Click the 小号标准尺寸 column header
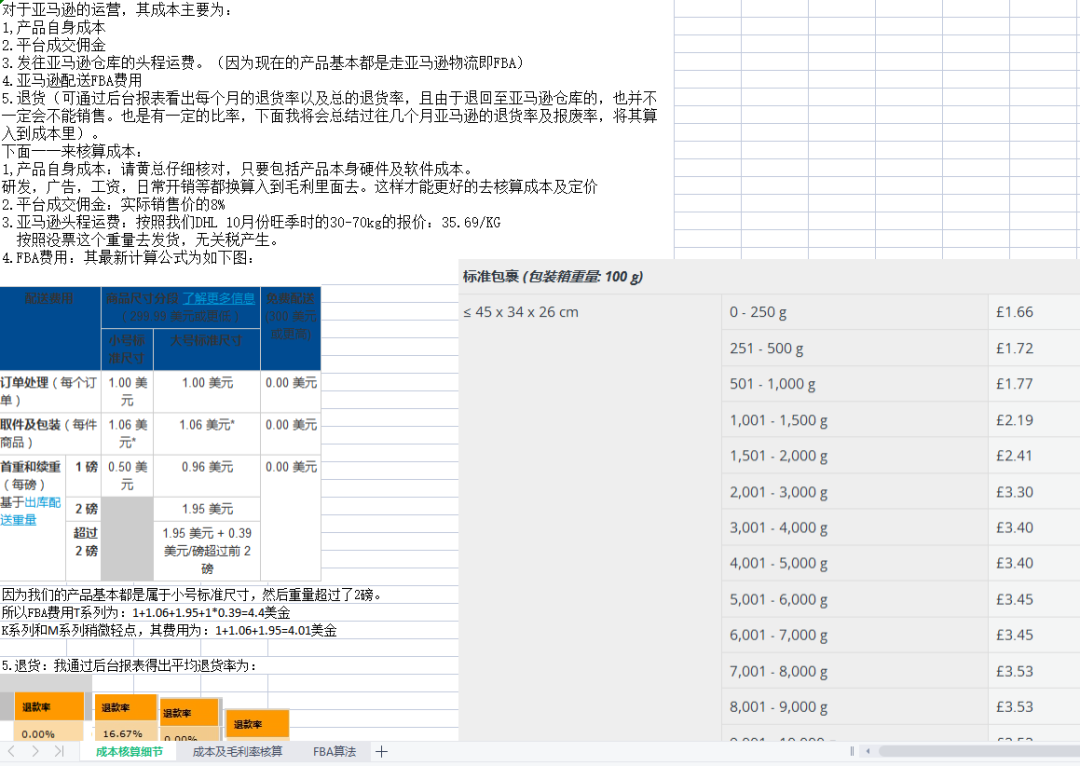Viewport: 1080px width, 766px height. (127, 349)
